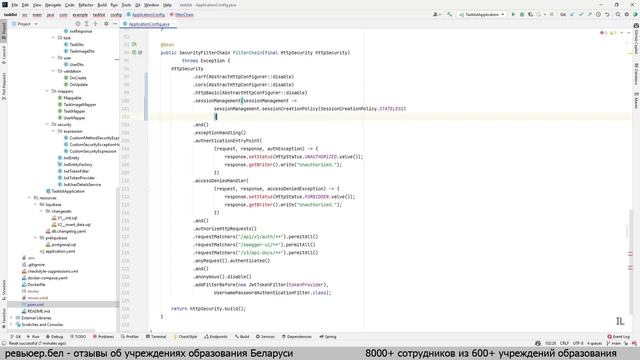Update project from Git (blue arrow)
The image size is (640, 360).
572,14
